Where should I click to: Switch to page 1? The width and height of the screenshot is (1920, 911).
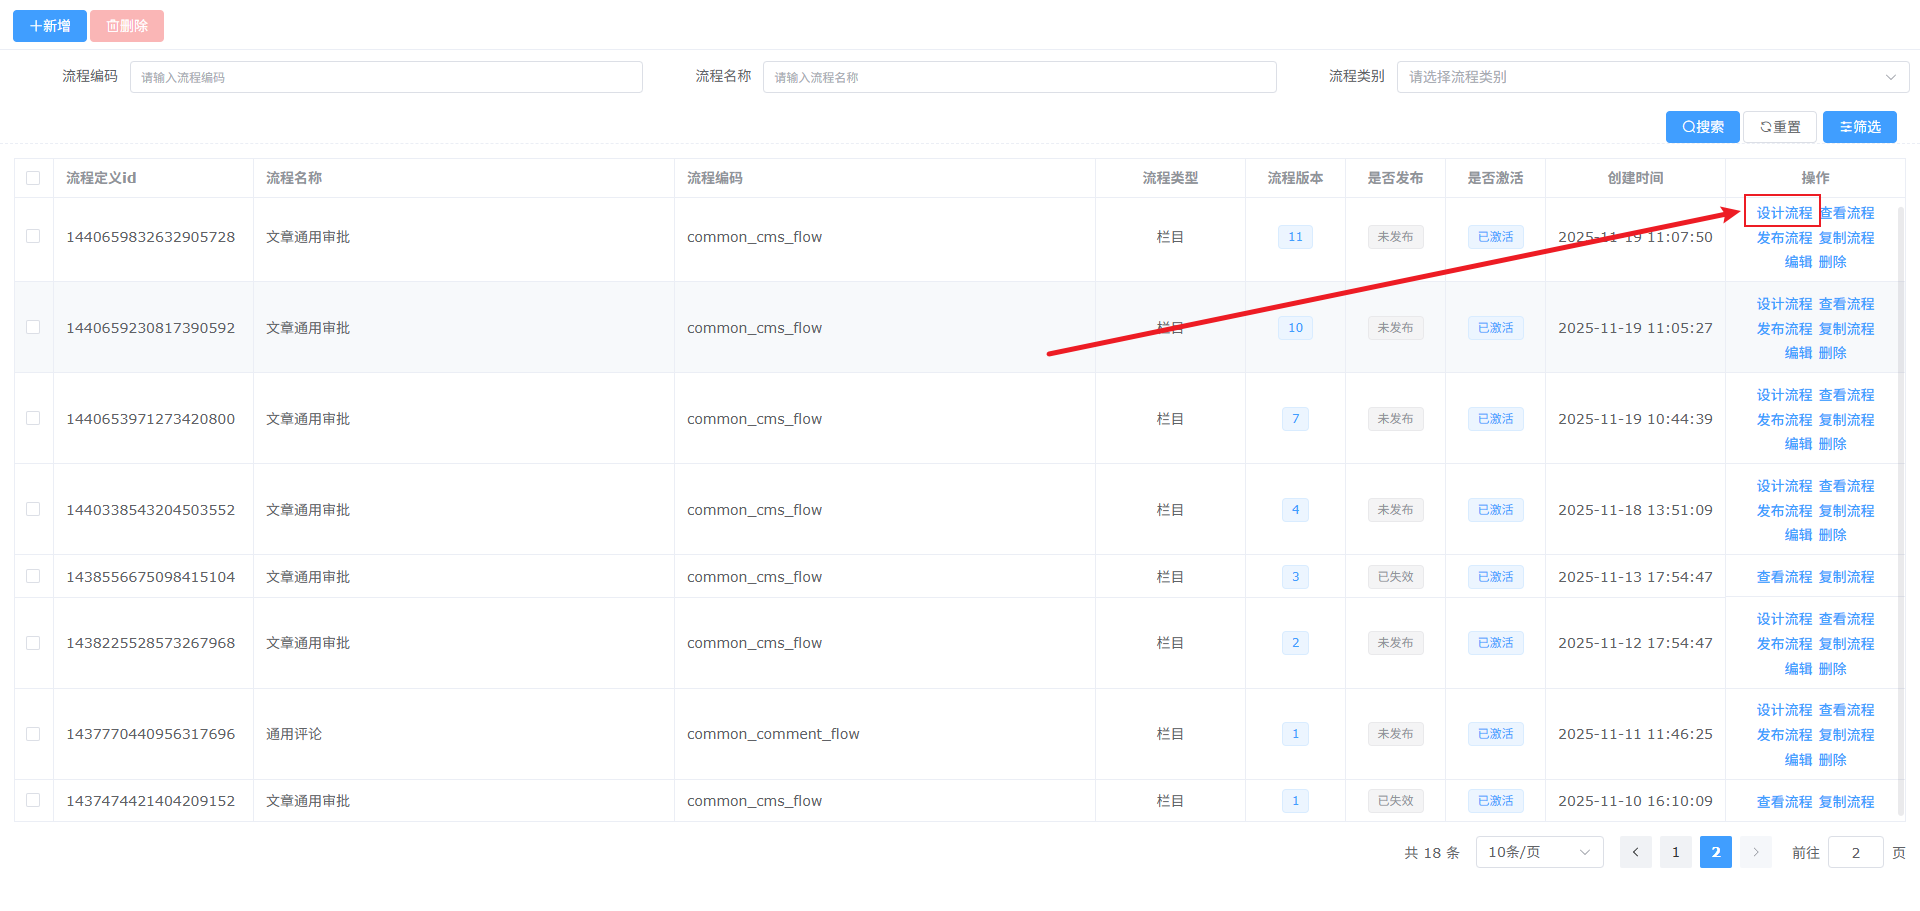click(x=1675, y=852)
